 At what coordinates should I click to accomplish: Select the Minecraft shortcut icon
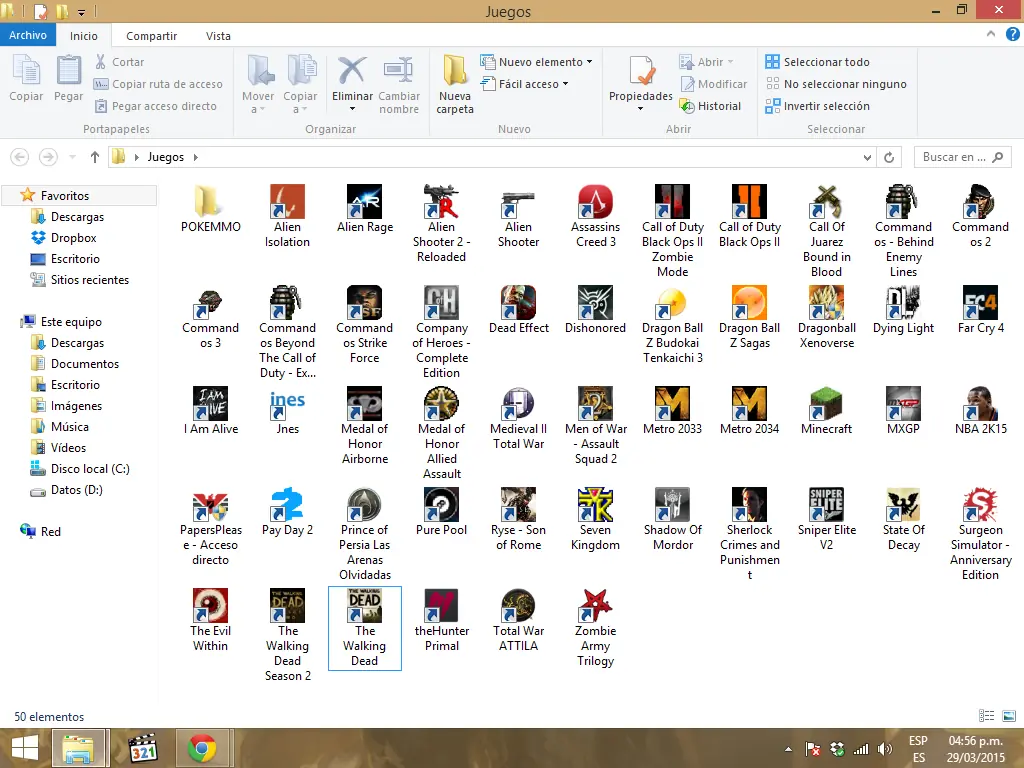coord(827,411)
